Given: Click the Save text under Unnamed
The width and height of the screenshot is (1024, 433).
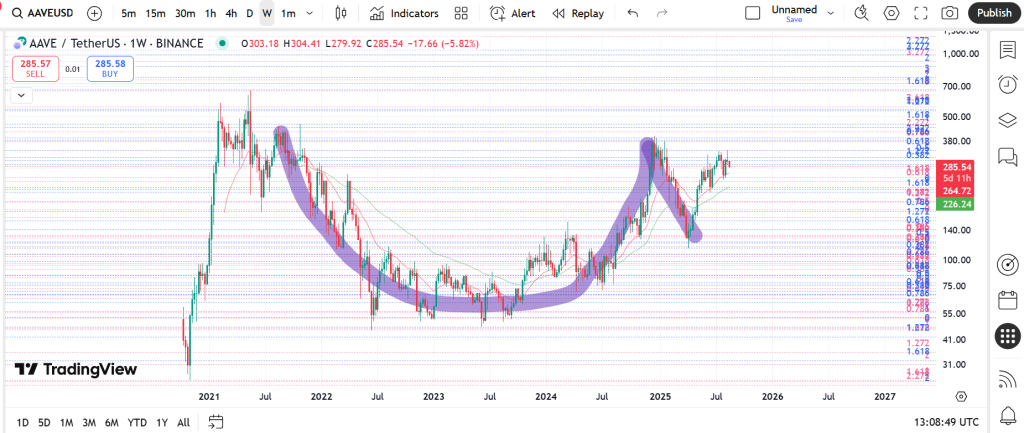Looking at the screenshot, I should click(793, 20).
